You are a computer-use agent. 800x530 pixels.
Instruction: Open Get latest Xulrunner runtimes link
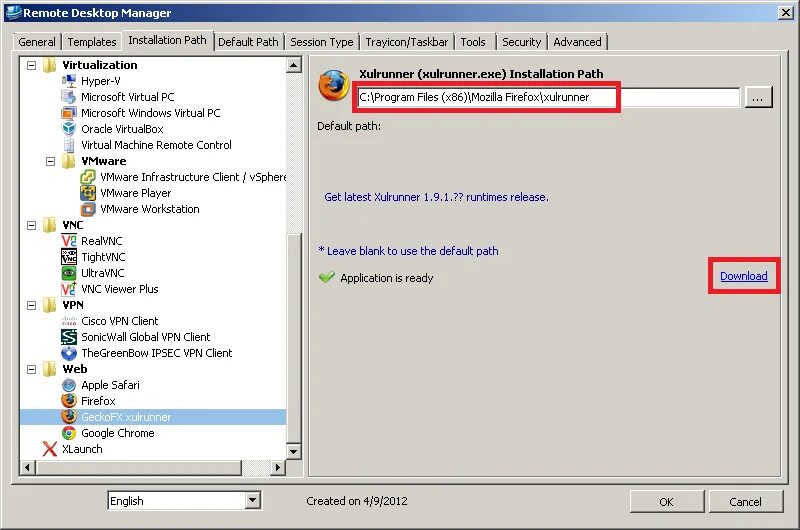(436, 197)
